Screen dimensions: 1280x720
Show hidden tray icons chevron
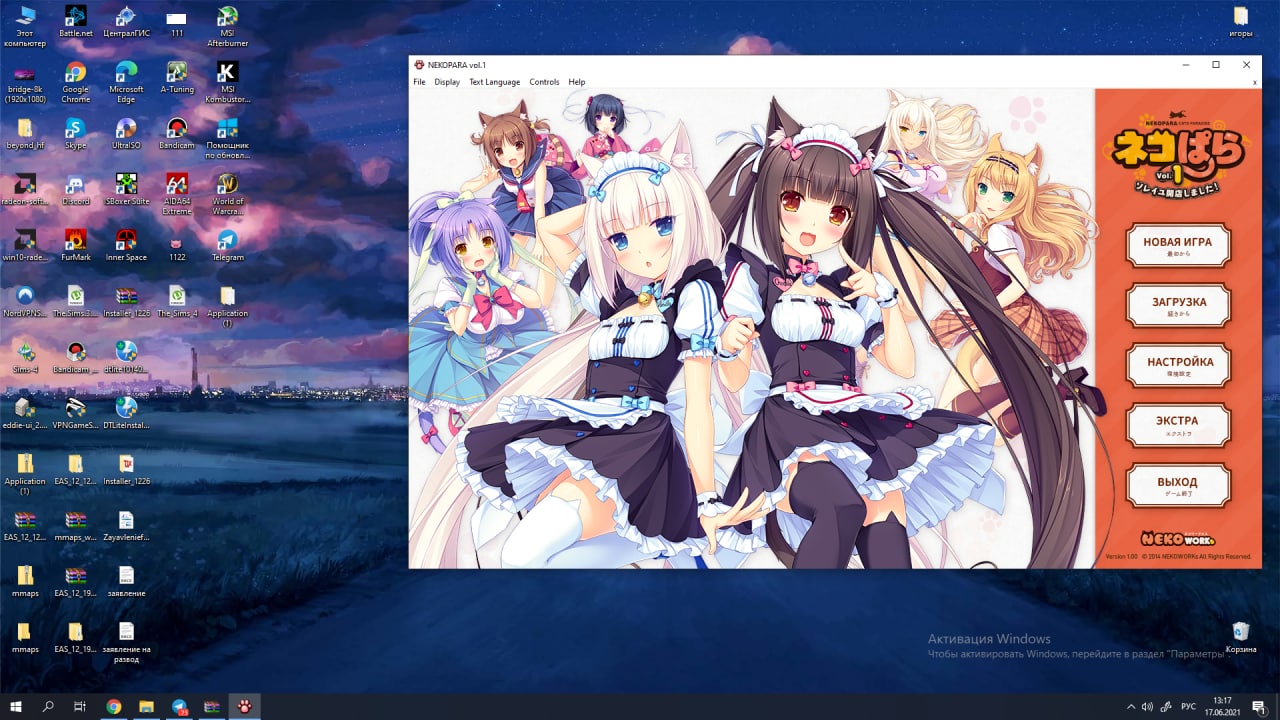point(1131,707)
